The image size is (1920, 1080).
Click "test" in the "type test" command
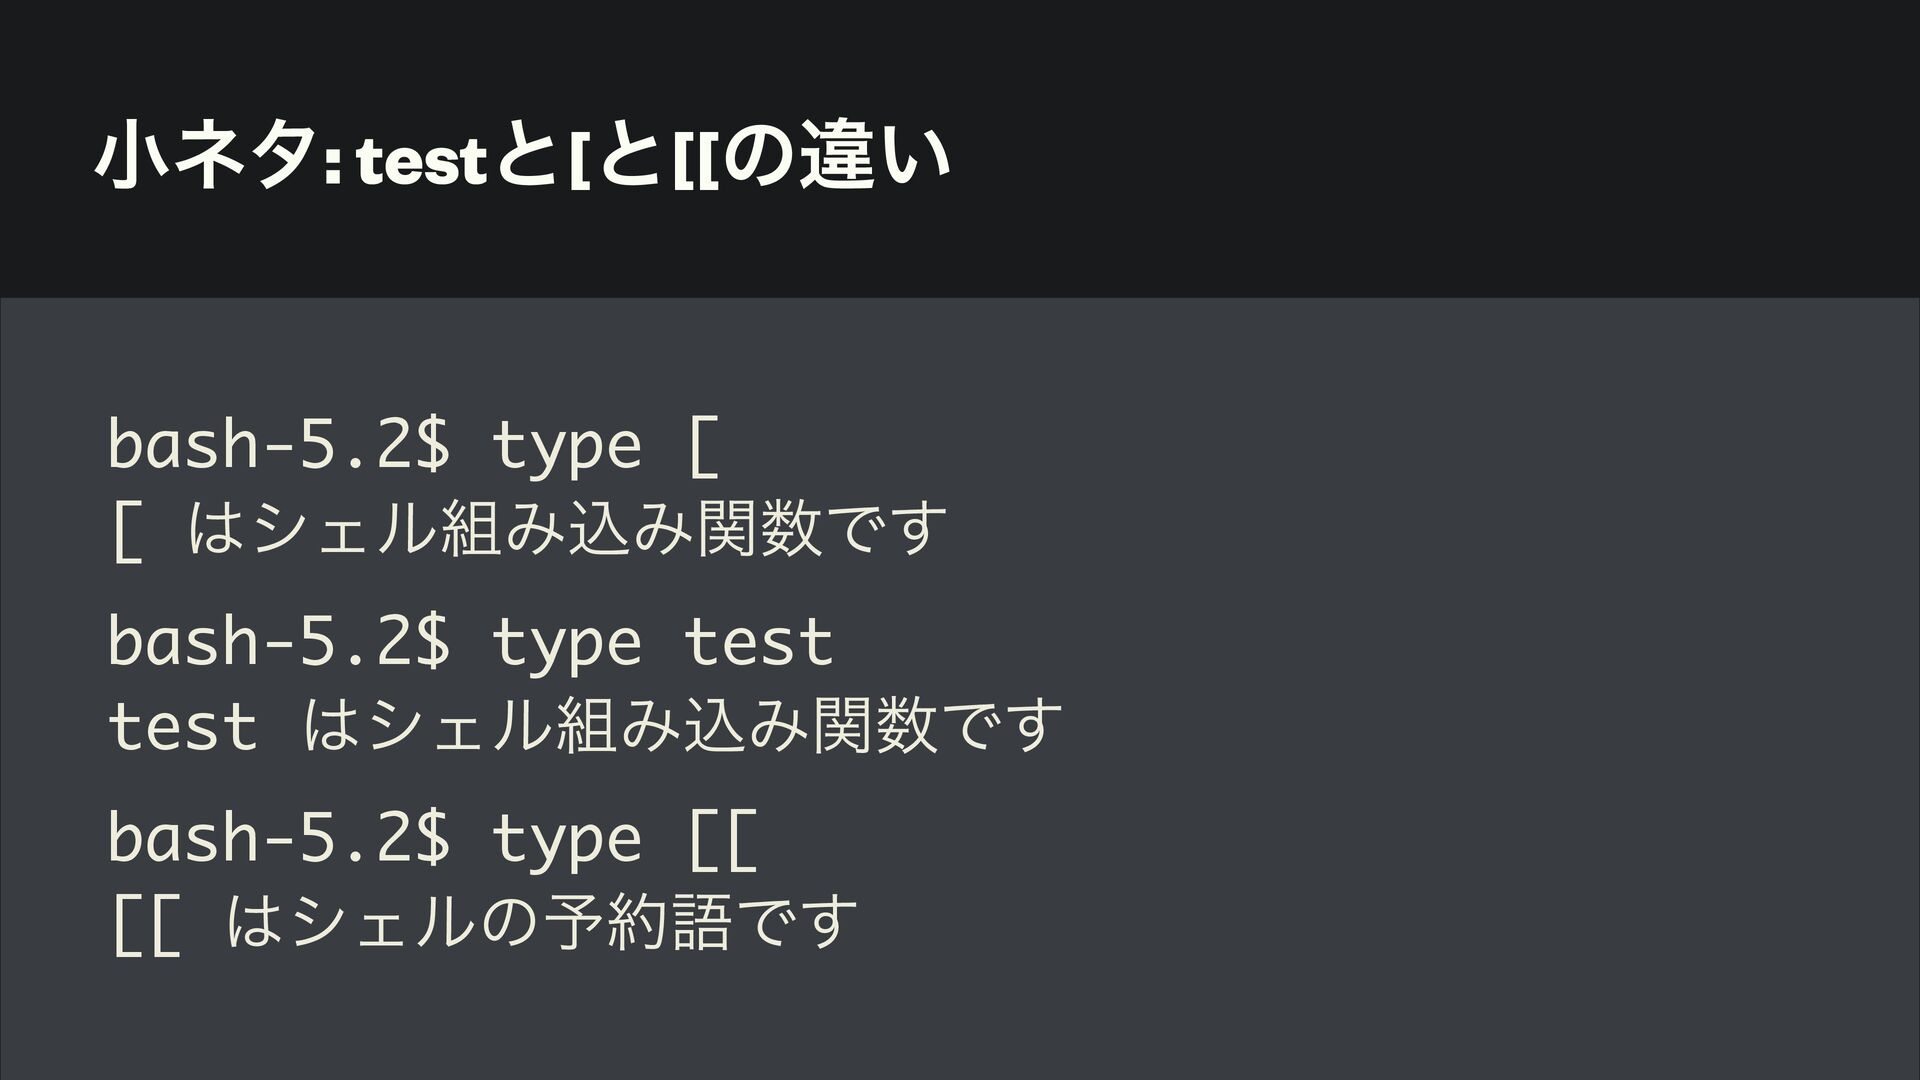758,641
